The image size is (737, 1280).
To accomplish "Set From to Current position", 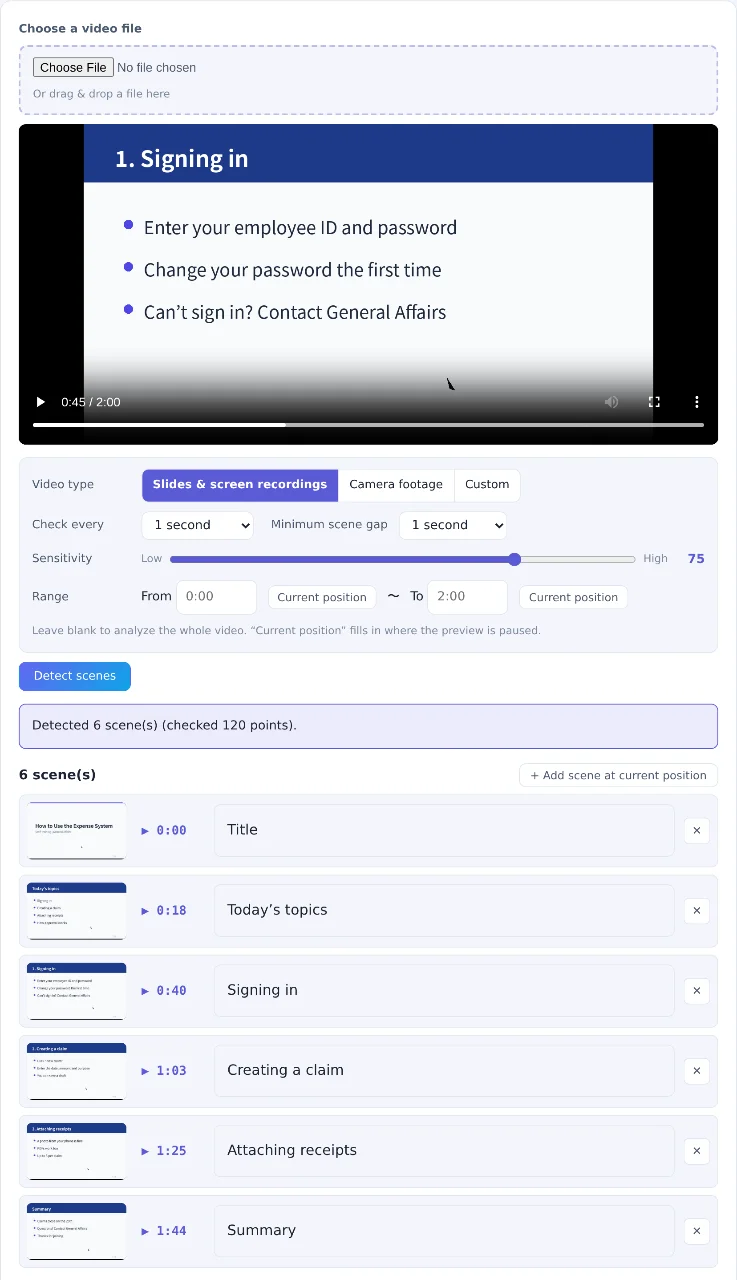I will pyautogui.click(x=322, y=598).
